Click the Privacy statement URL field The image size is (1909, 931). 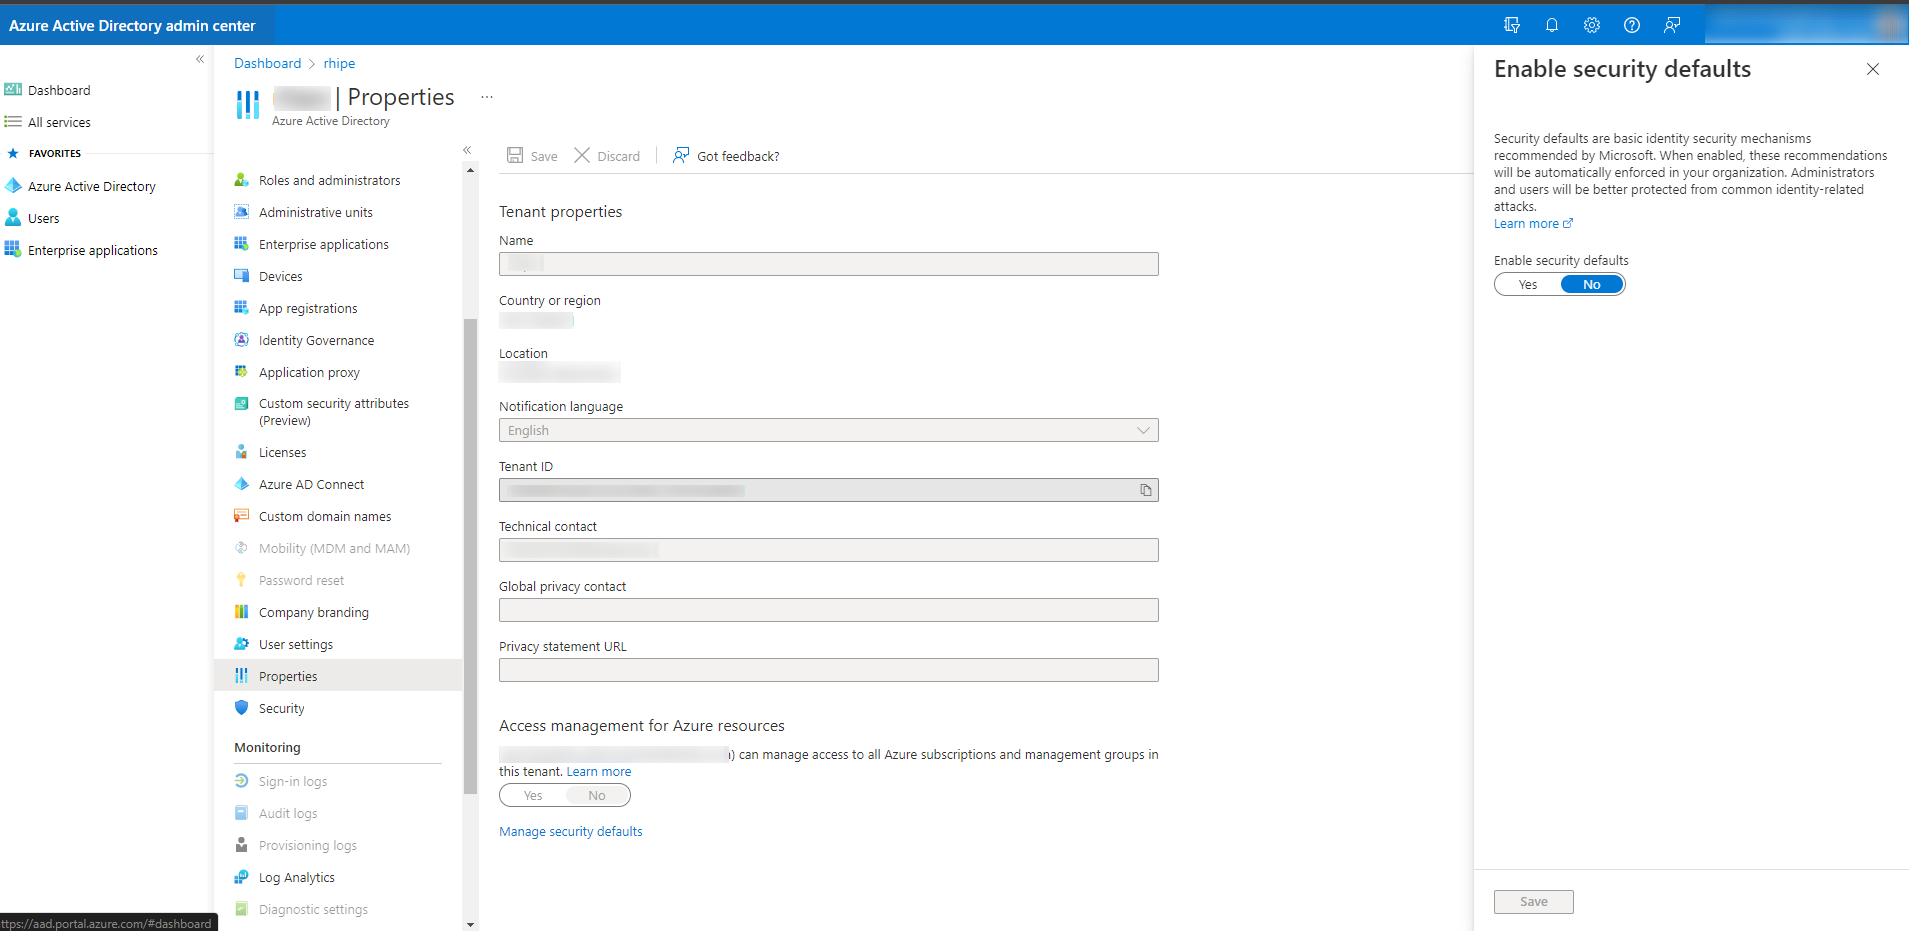(x=828, y=669)
